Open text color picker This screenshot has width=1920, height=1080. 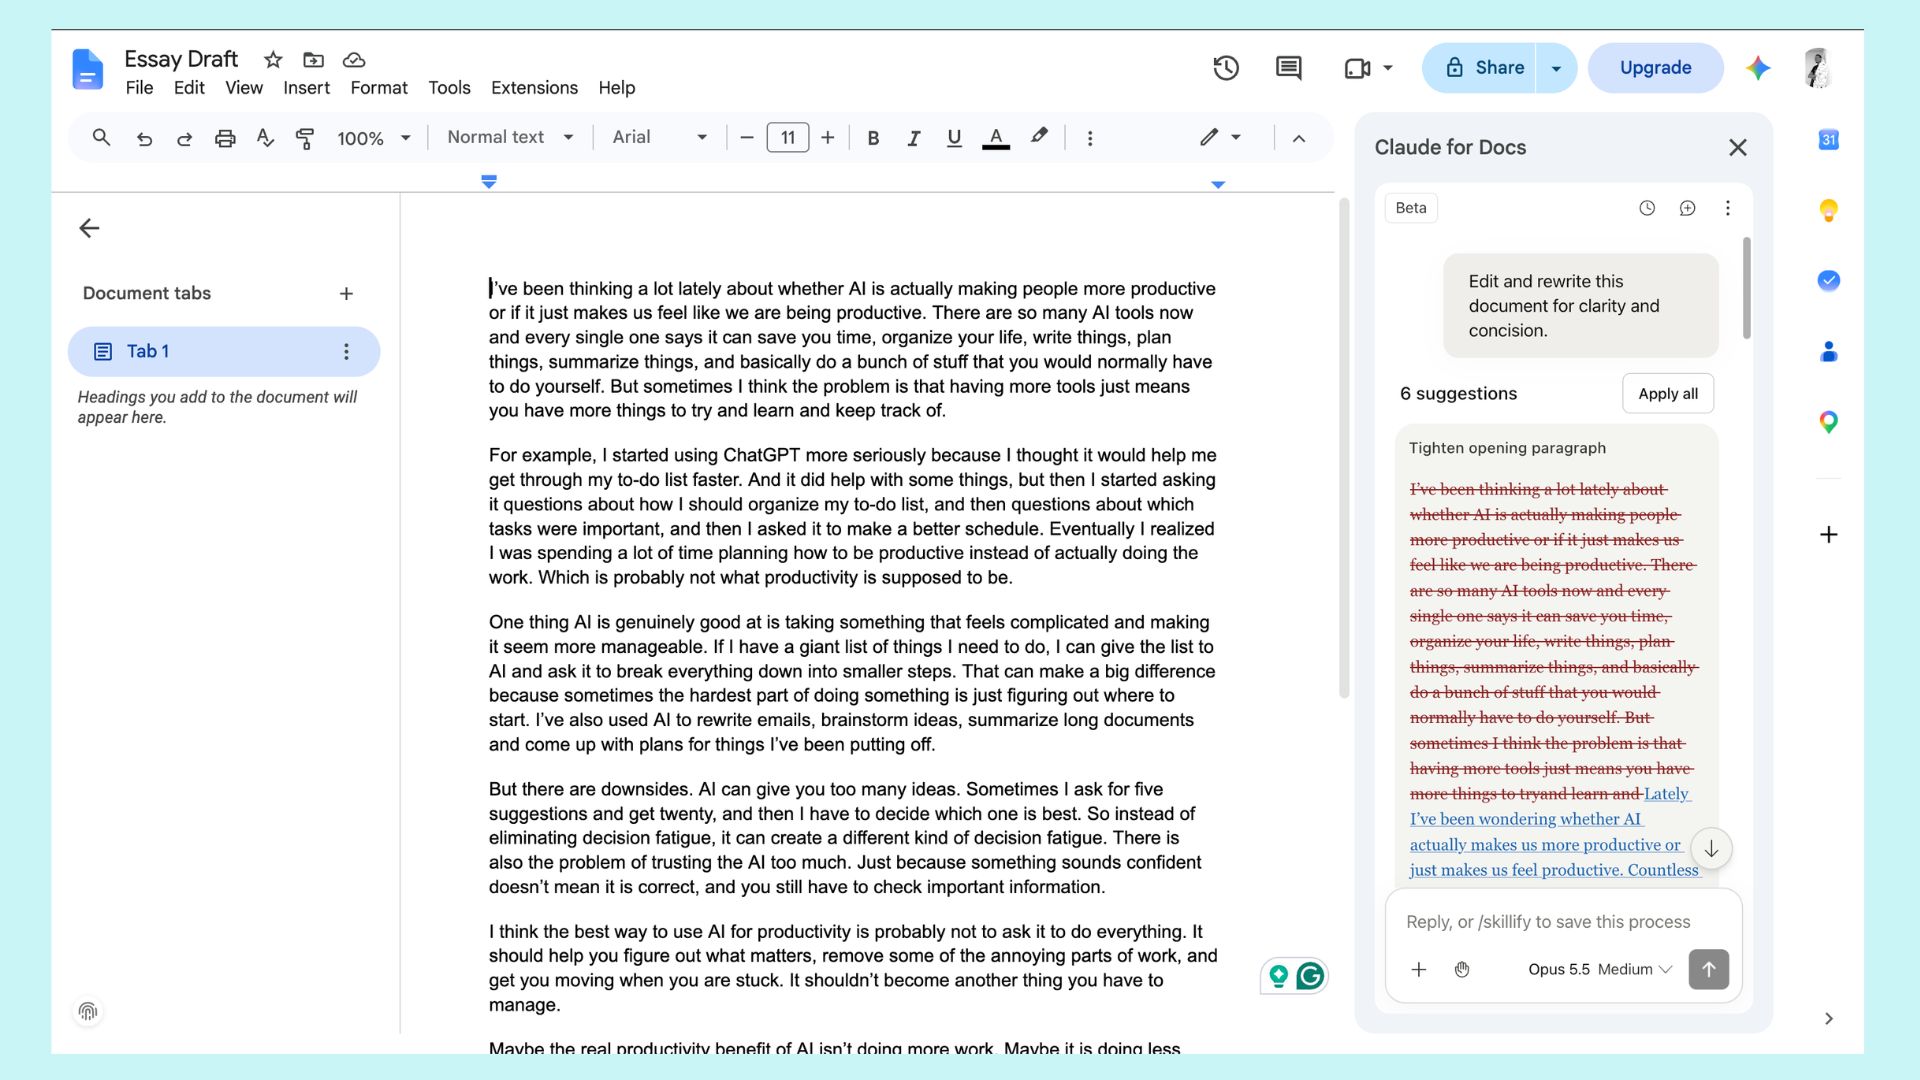coord(995,138)
